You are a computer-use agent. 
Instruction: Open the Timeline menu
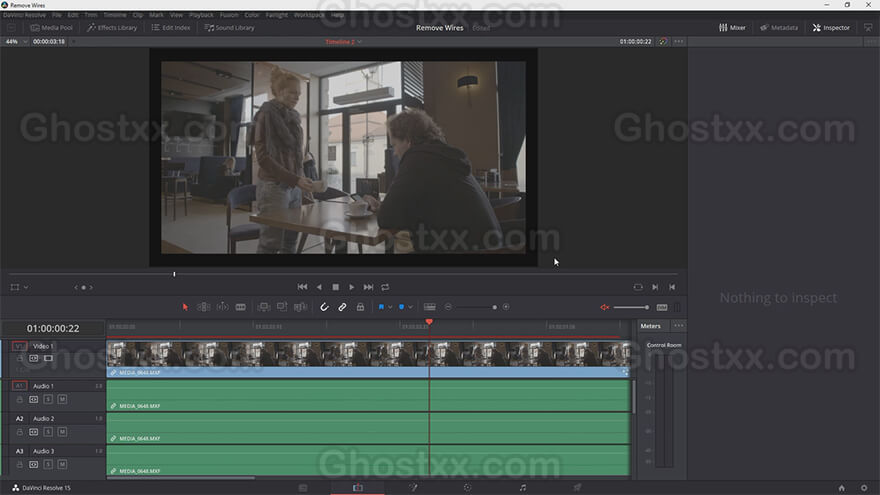tap(115, 15)
